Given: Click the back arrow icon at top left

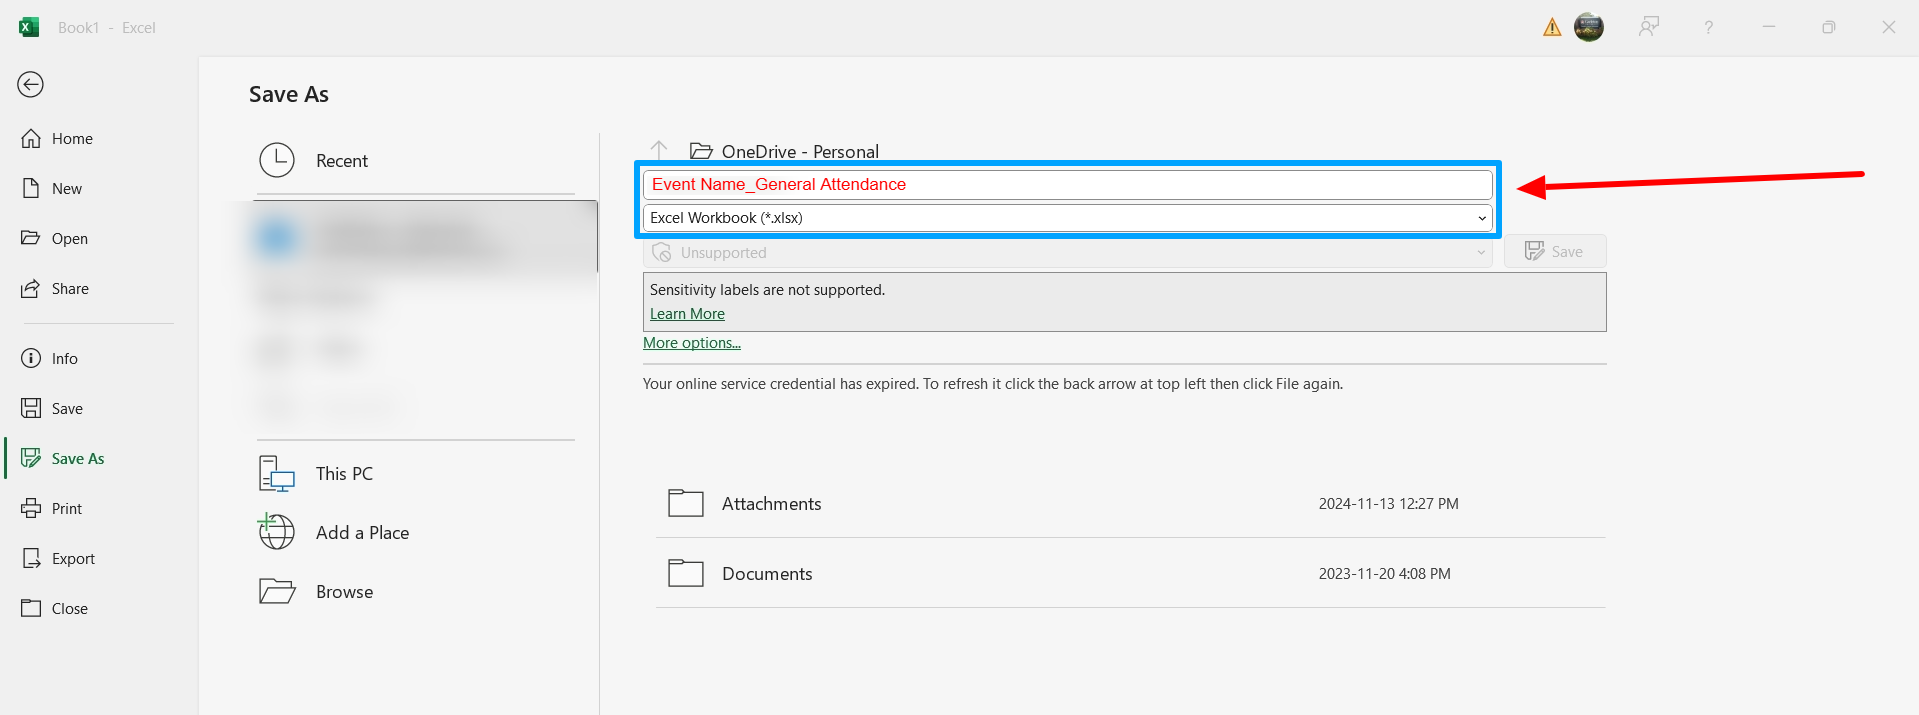Looking at the screenshot, I should 31,85.
